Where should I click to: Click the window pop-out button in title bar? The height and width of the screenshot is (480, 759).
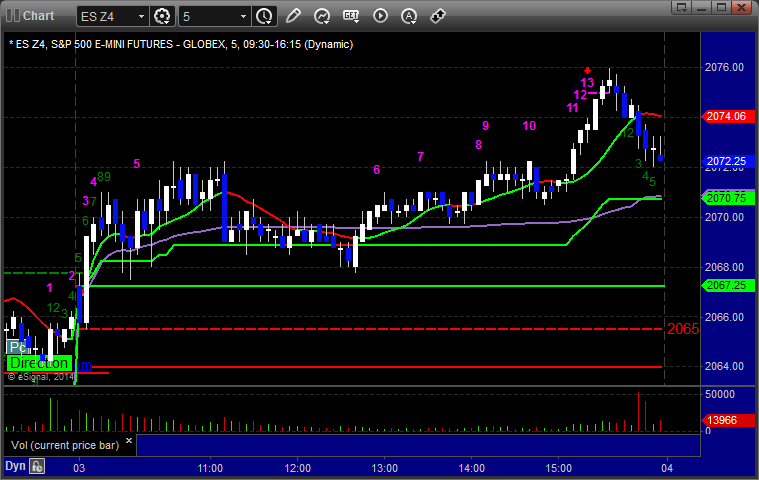[x=682, y=7]
